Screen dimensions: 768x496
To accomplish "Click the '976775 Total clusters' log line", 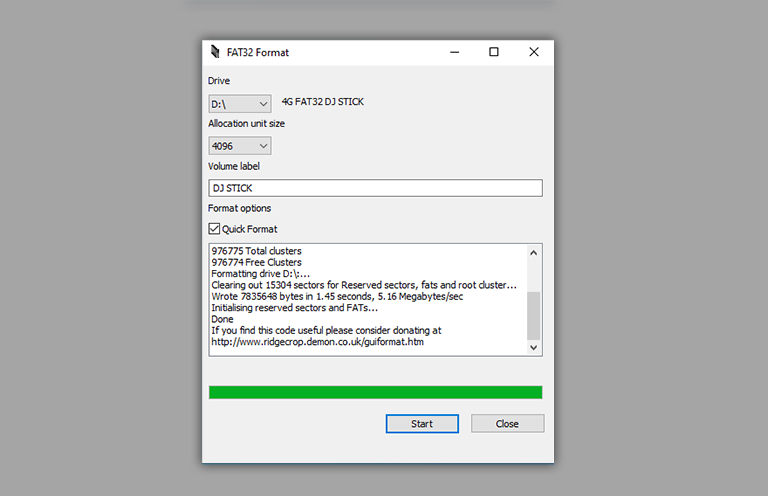I will [257, 251].
